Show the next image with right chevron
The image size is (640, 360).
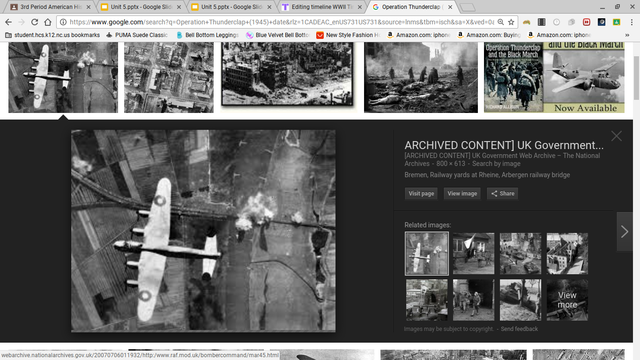click(x=624, y=231)
